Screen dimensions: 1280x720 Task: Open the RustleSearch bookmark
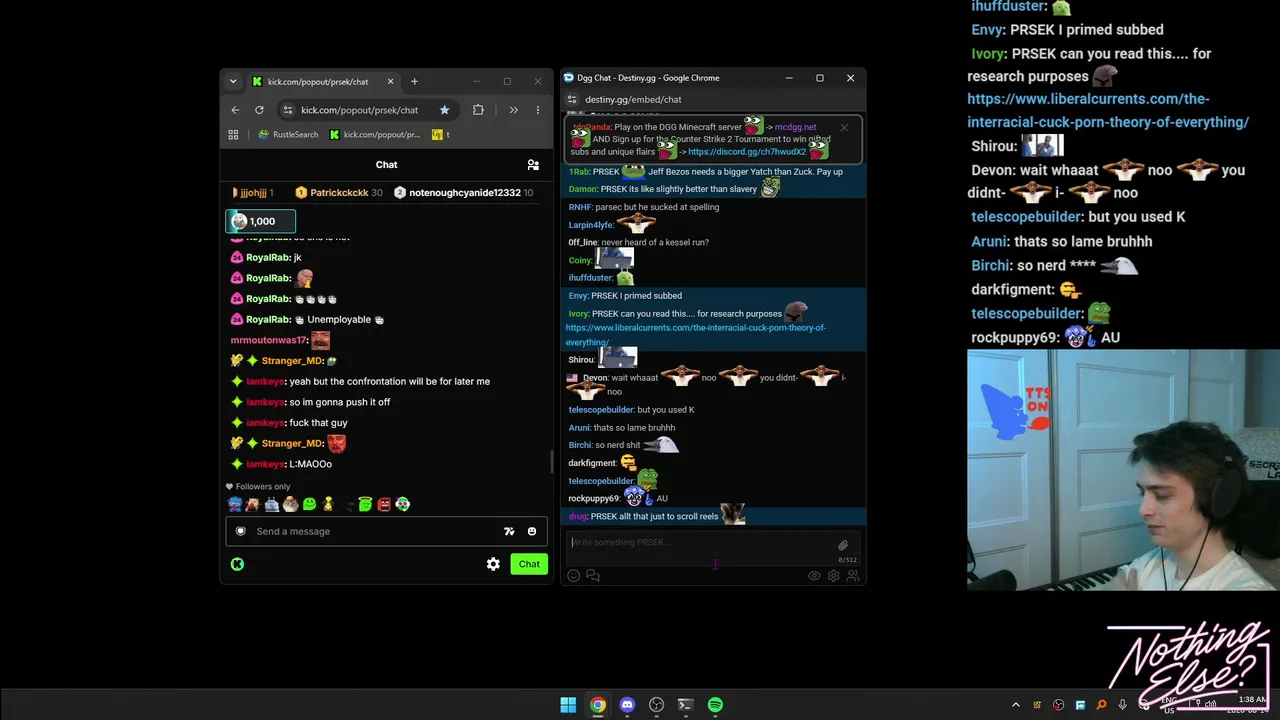[288, 134]
